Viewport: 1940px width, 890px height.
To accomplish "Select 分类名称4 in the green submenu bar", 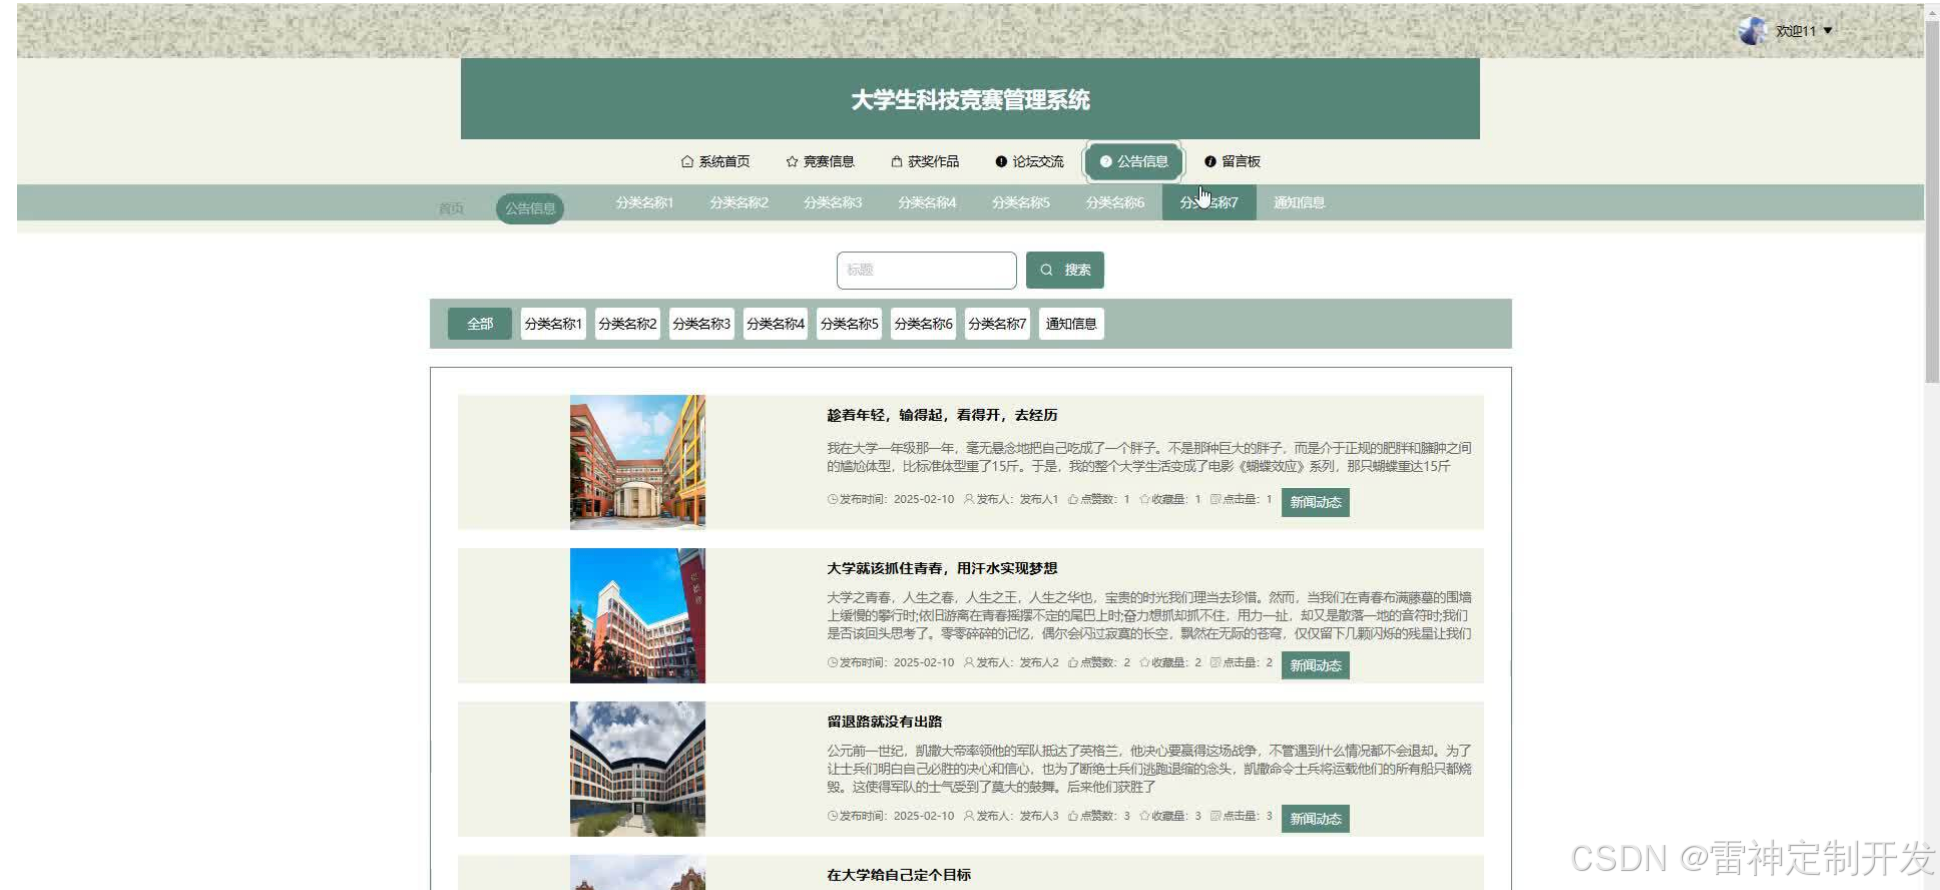I will (x=927, y=202).
